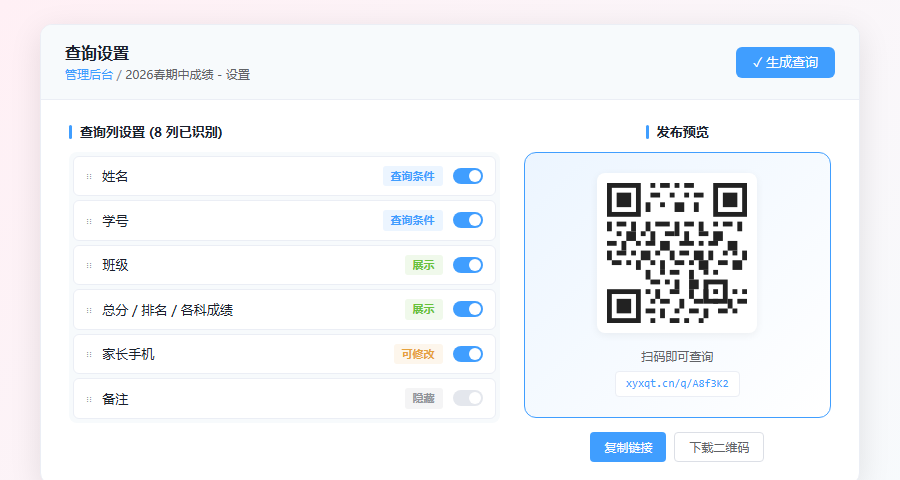Click the QR code preview image

click(677, 253)
